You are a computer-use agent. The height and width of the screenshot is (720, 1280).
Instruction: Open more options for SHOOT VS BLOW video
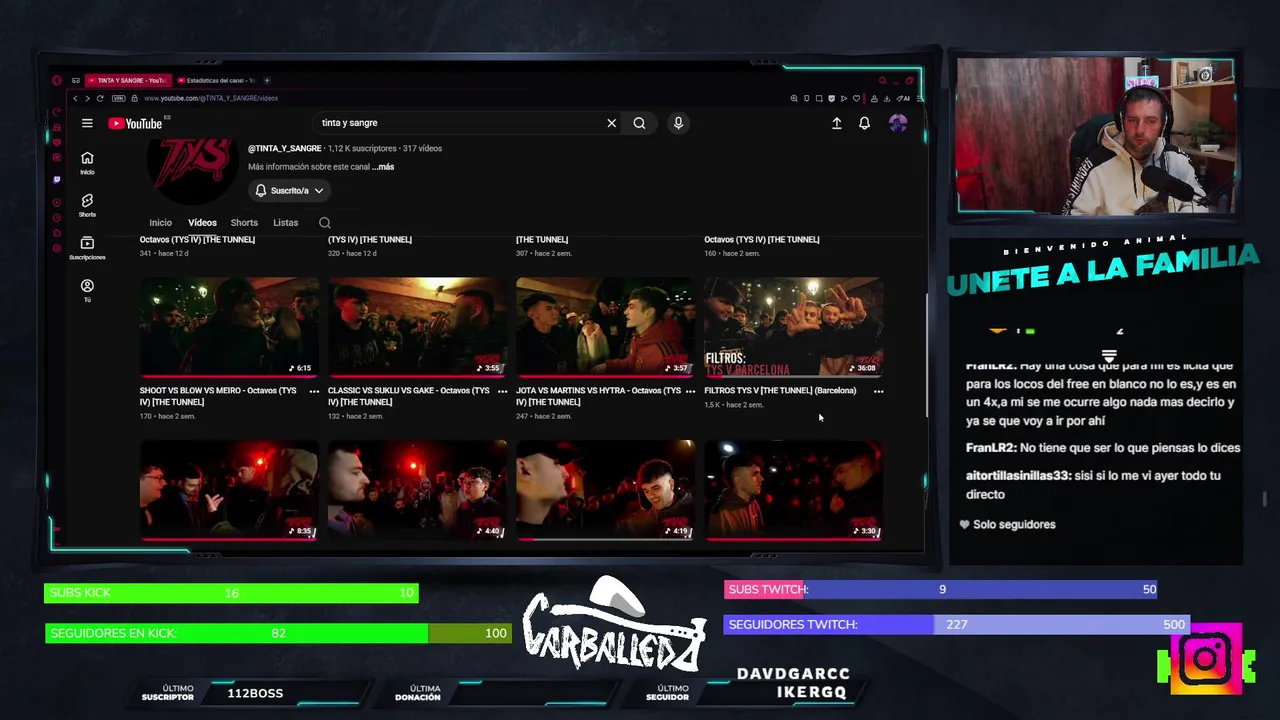[314, 391]
